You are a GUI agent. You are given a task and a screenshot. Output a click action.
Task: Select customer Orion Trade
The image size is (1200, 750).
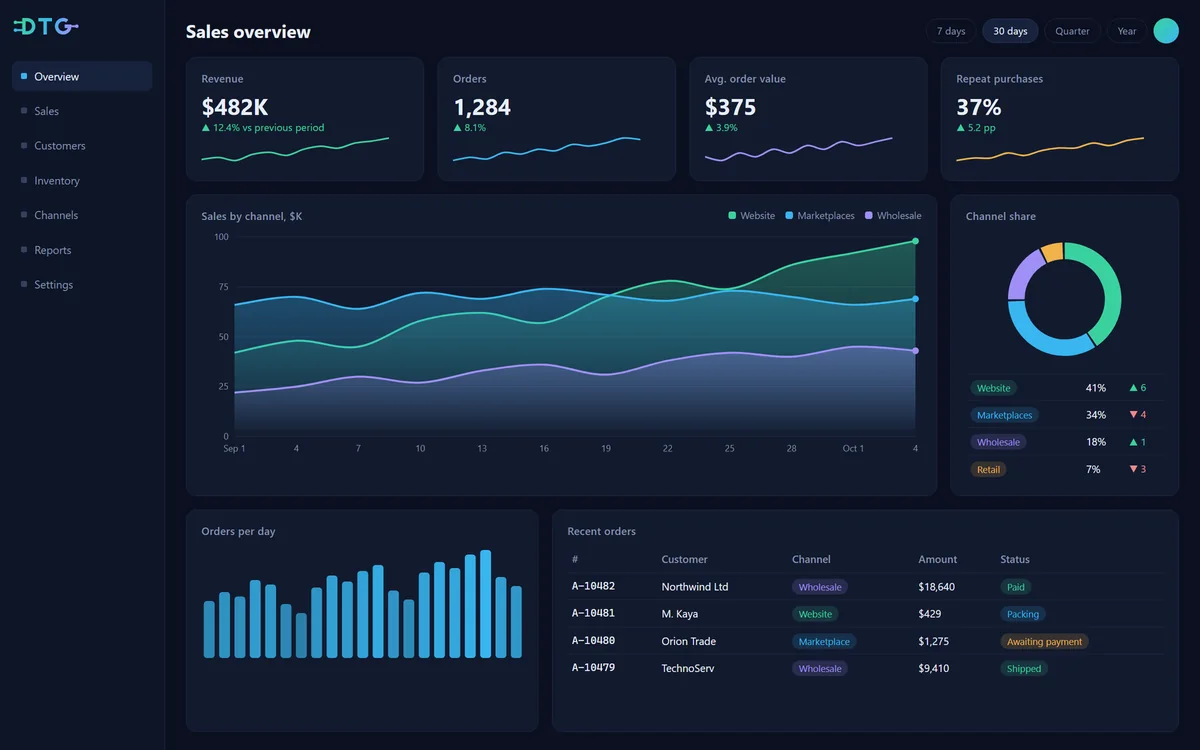click(x=689, y=641)
